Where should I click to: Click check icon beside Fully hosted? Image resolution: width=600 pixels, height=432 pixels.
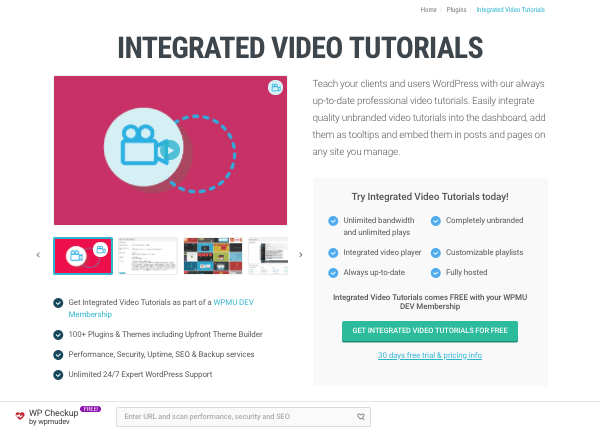(436, 273)
